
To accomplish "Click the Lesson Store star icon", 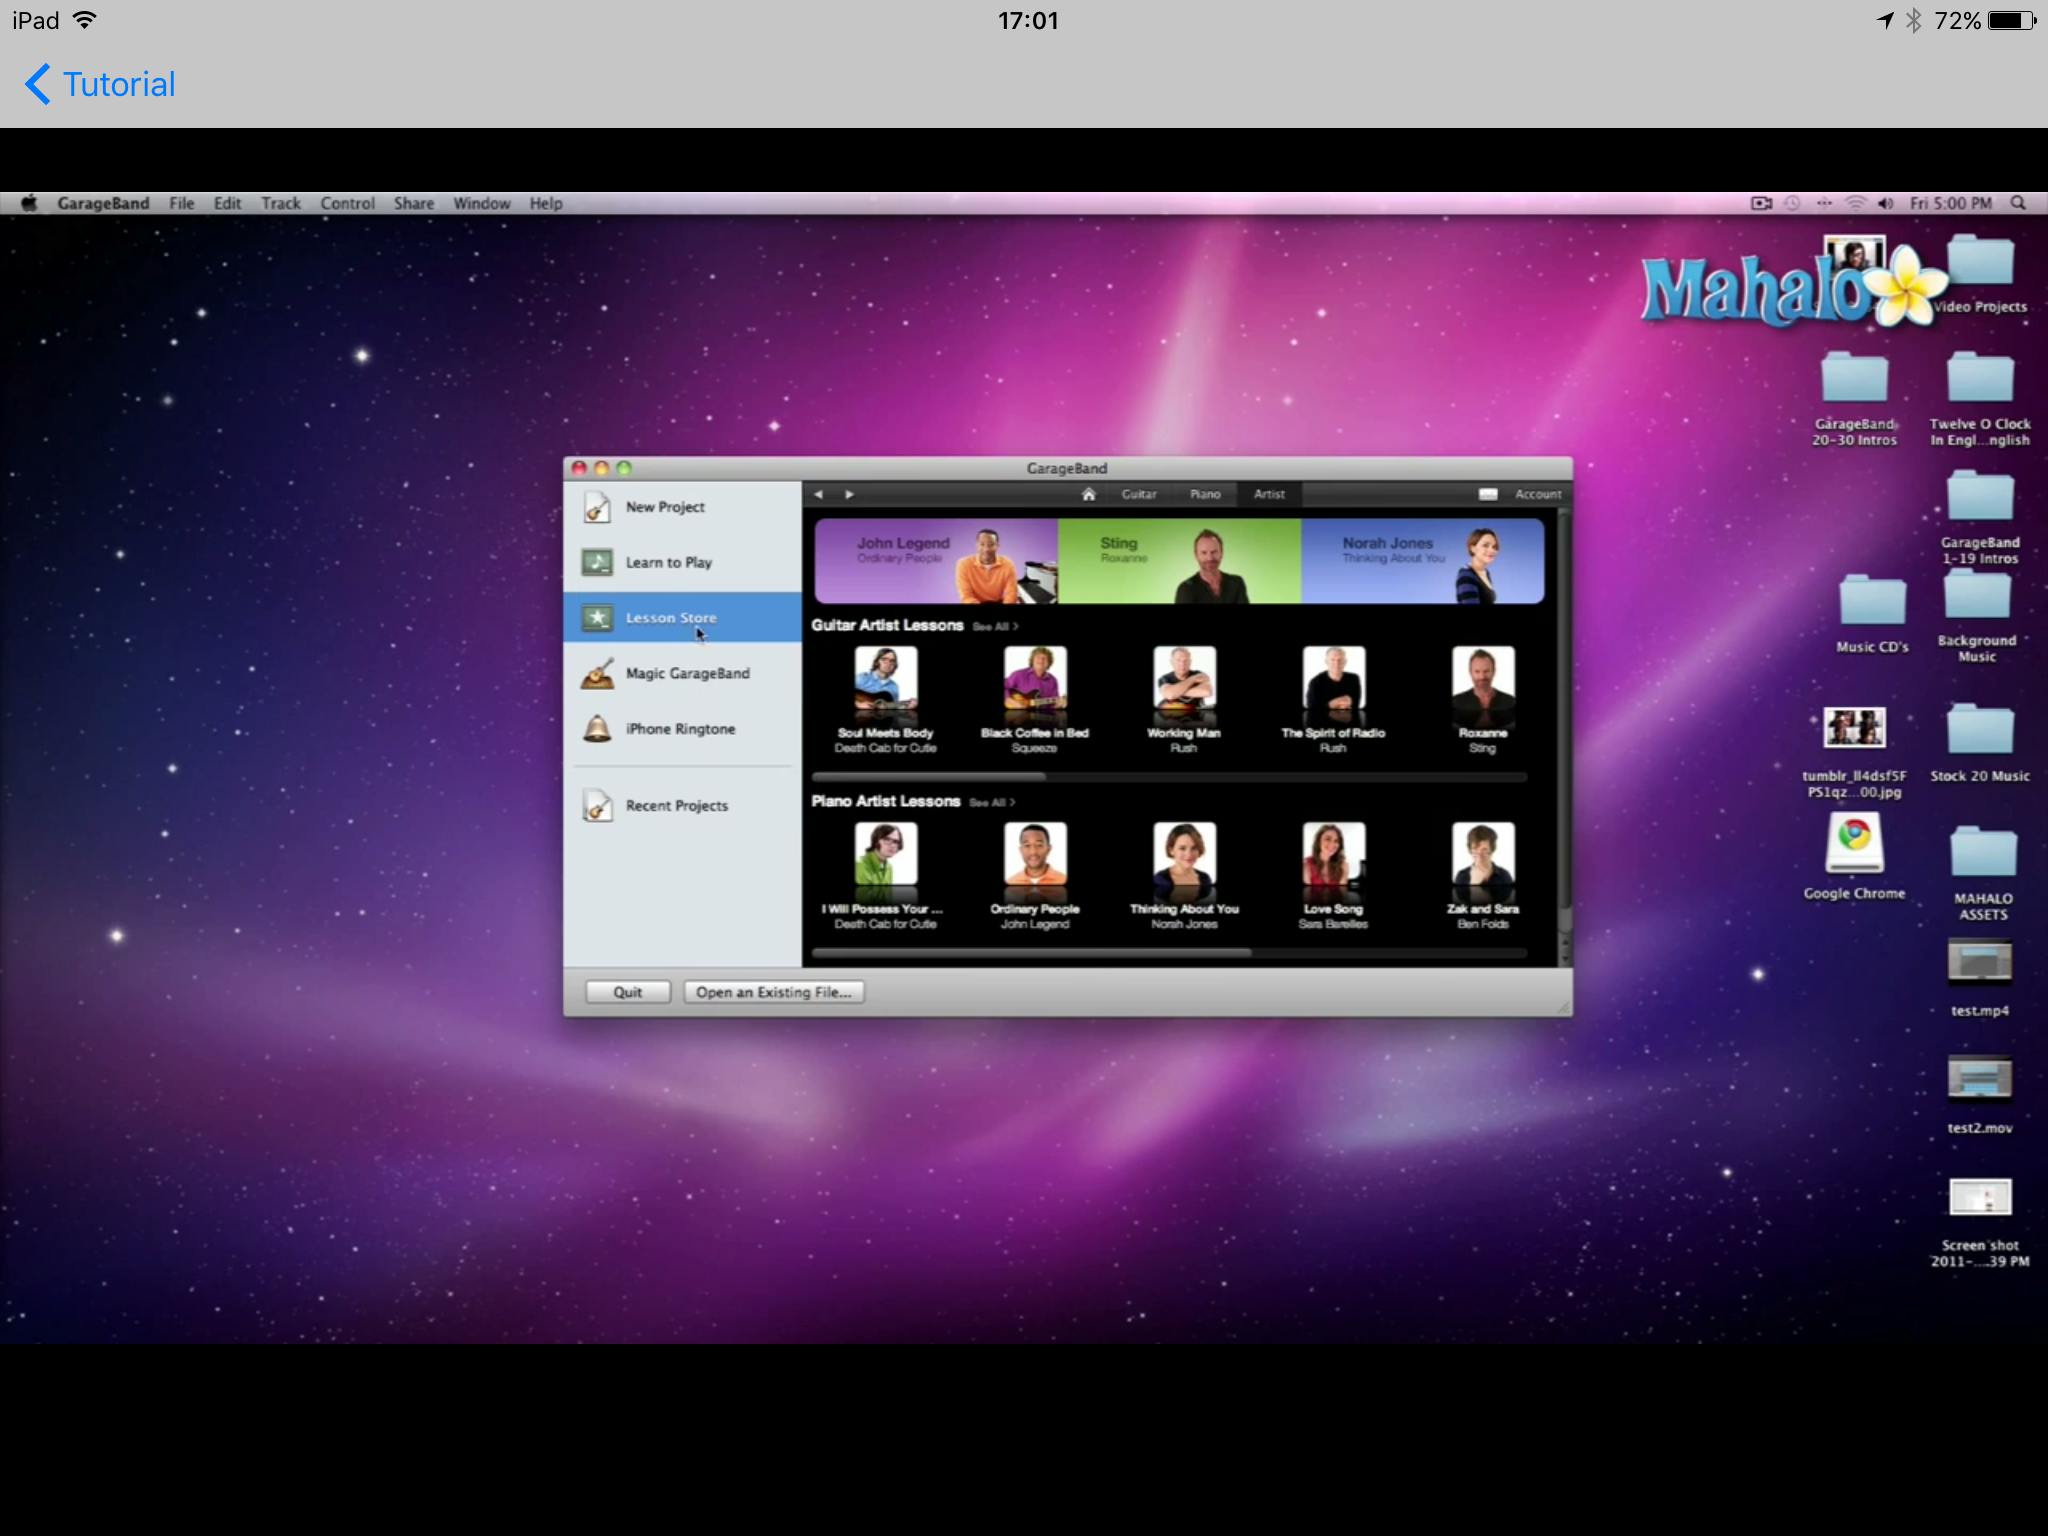I will click(x=596, y=617).
